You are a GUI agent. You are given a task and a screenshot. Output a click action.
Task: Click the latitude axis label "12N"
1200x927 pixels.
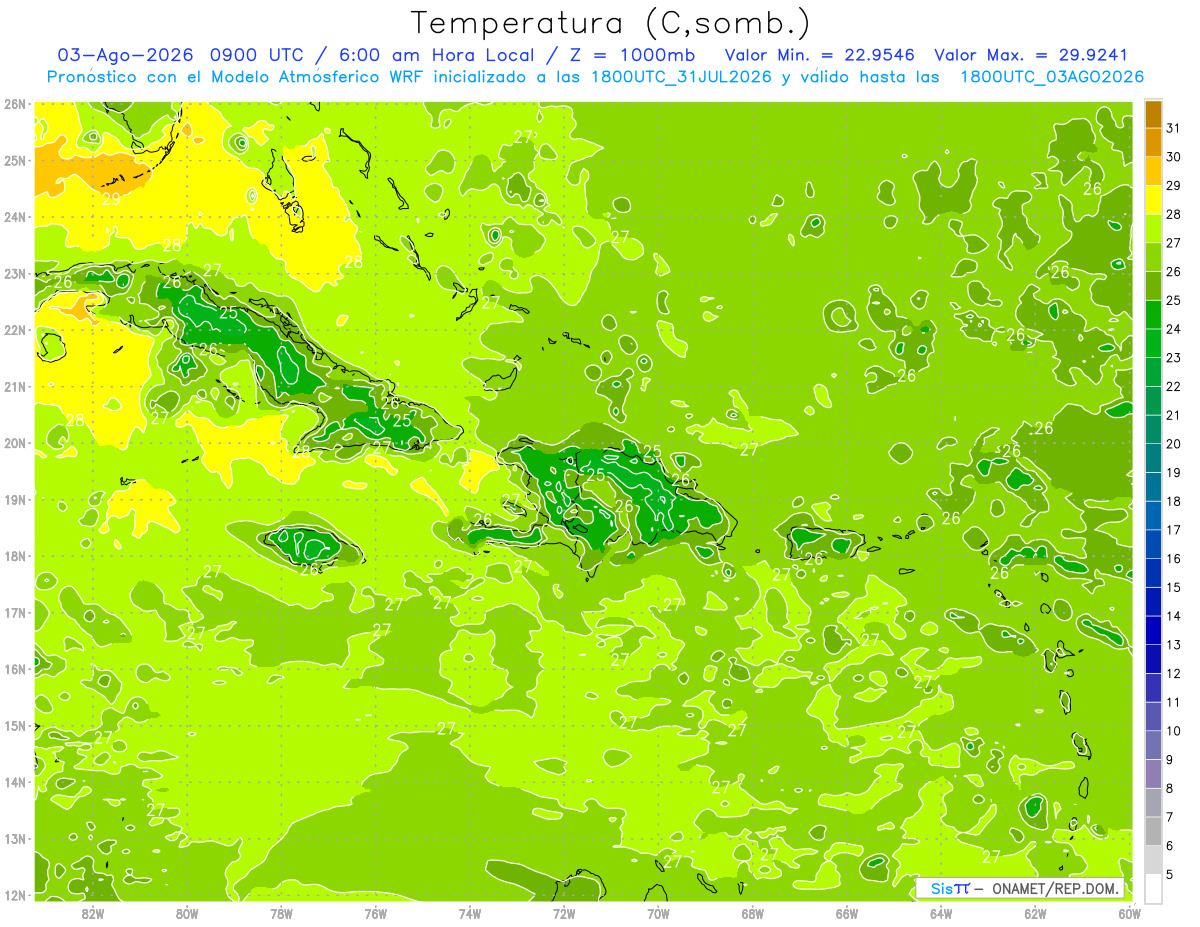pos(14,895)
